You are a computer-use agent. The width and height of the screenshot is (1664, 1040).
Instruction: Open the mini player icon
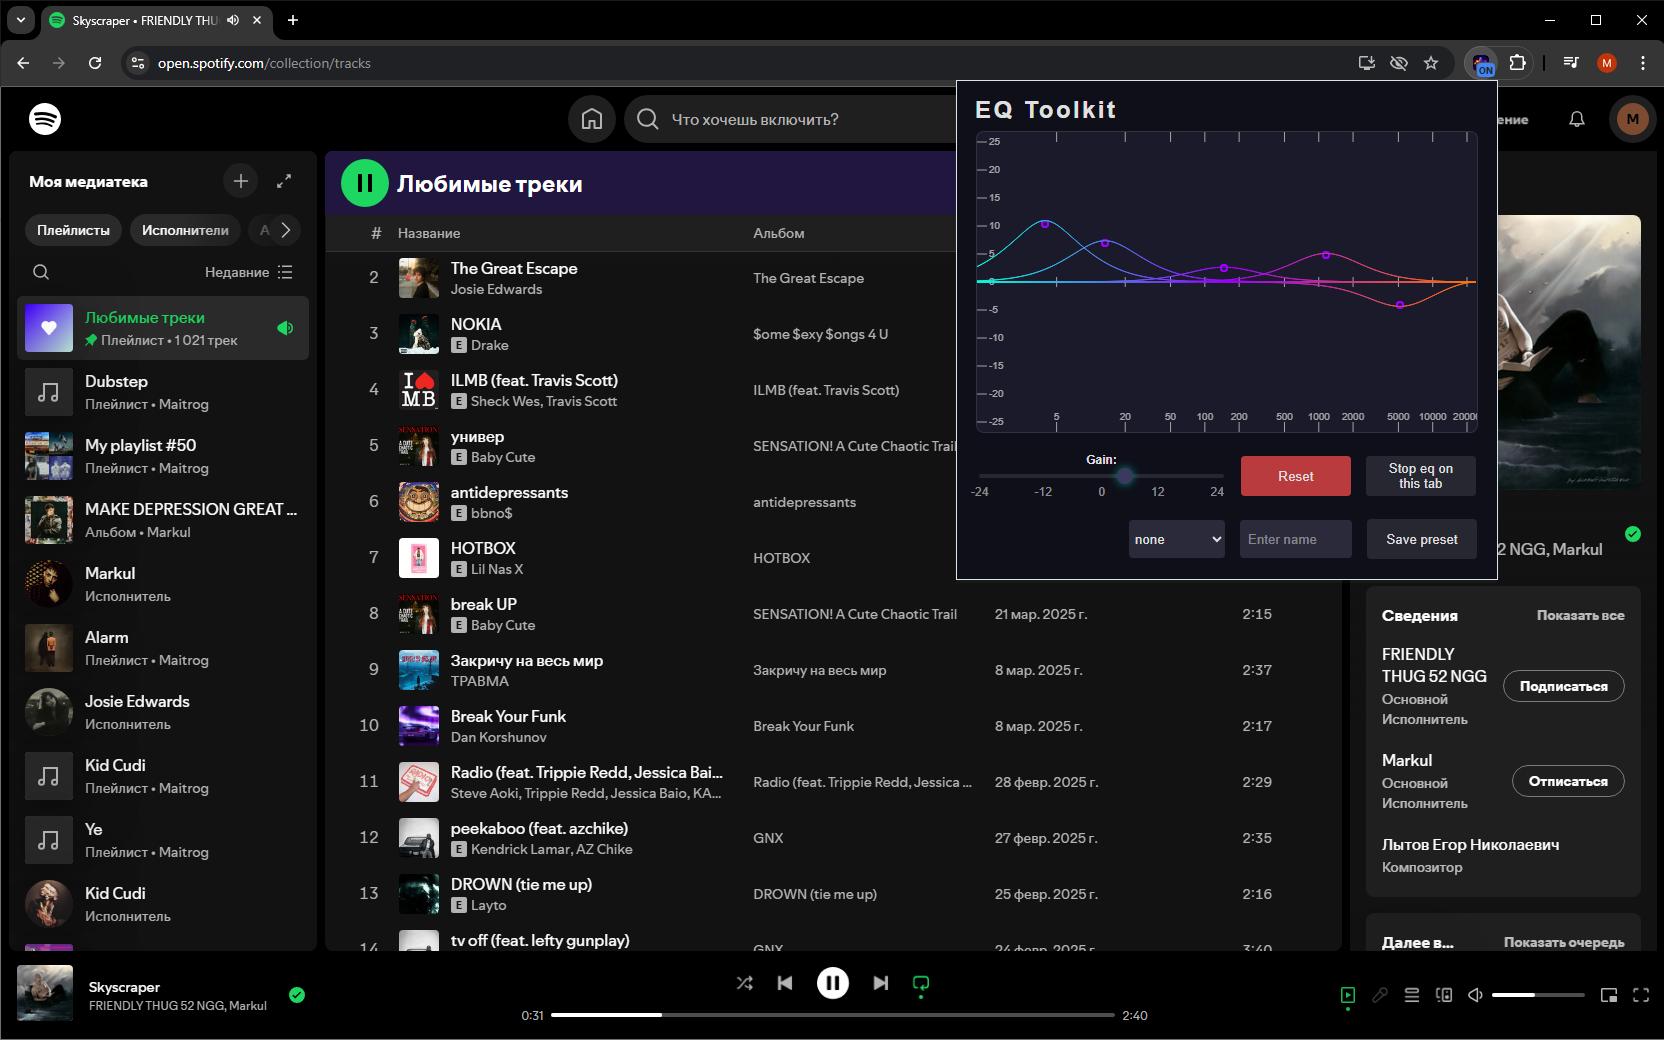pos(1609,995)
